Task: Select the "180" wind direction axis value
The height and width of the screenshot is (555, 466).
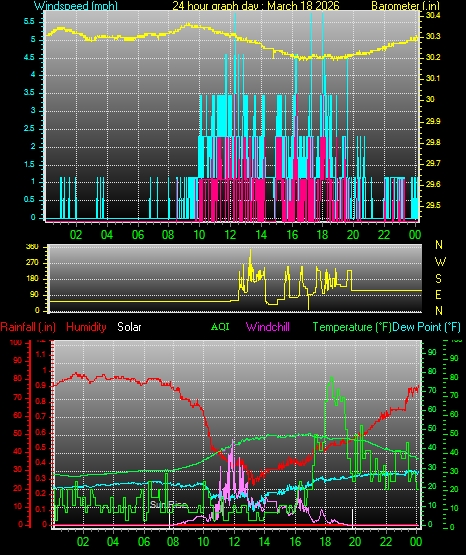Action: (x=32, y=279)
